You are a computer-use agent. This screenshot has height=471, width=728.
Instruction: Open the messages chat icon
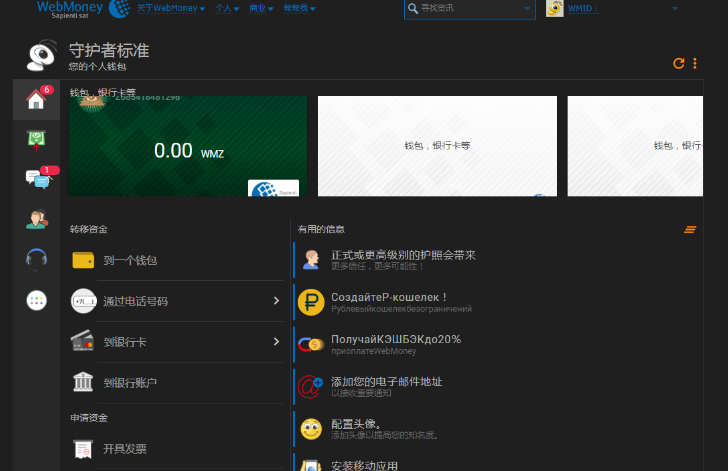coord(36,179)
